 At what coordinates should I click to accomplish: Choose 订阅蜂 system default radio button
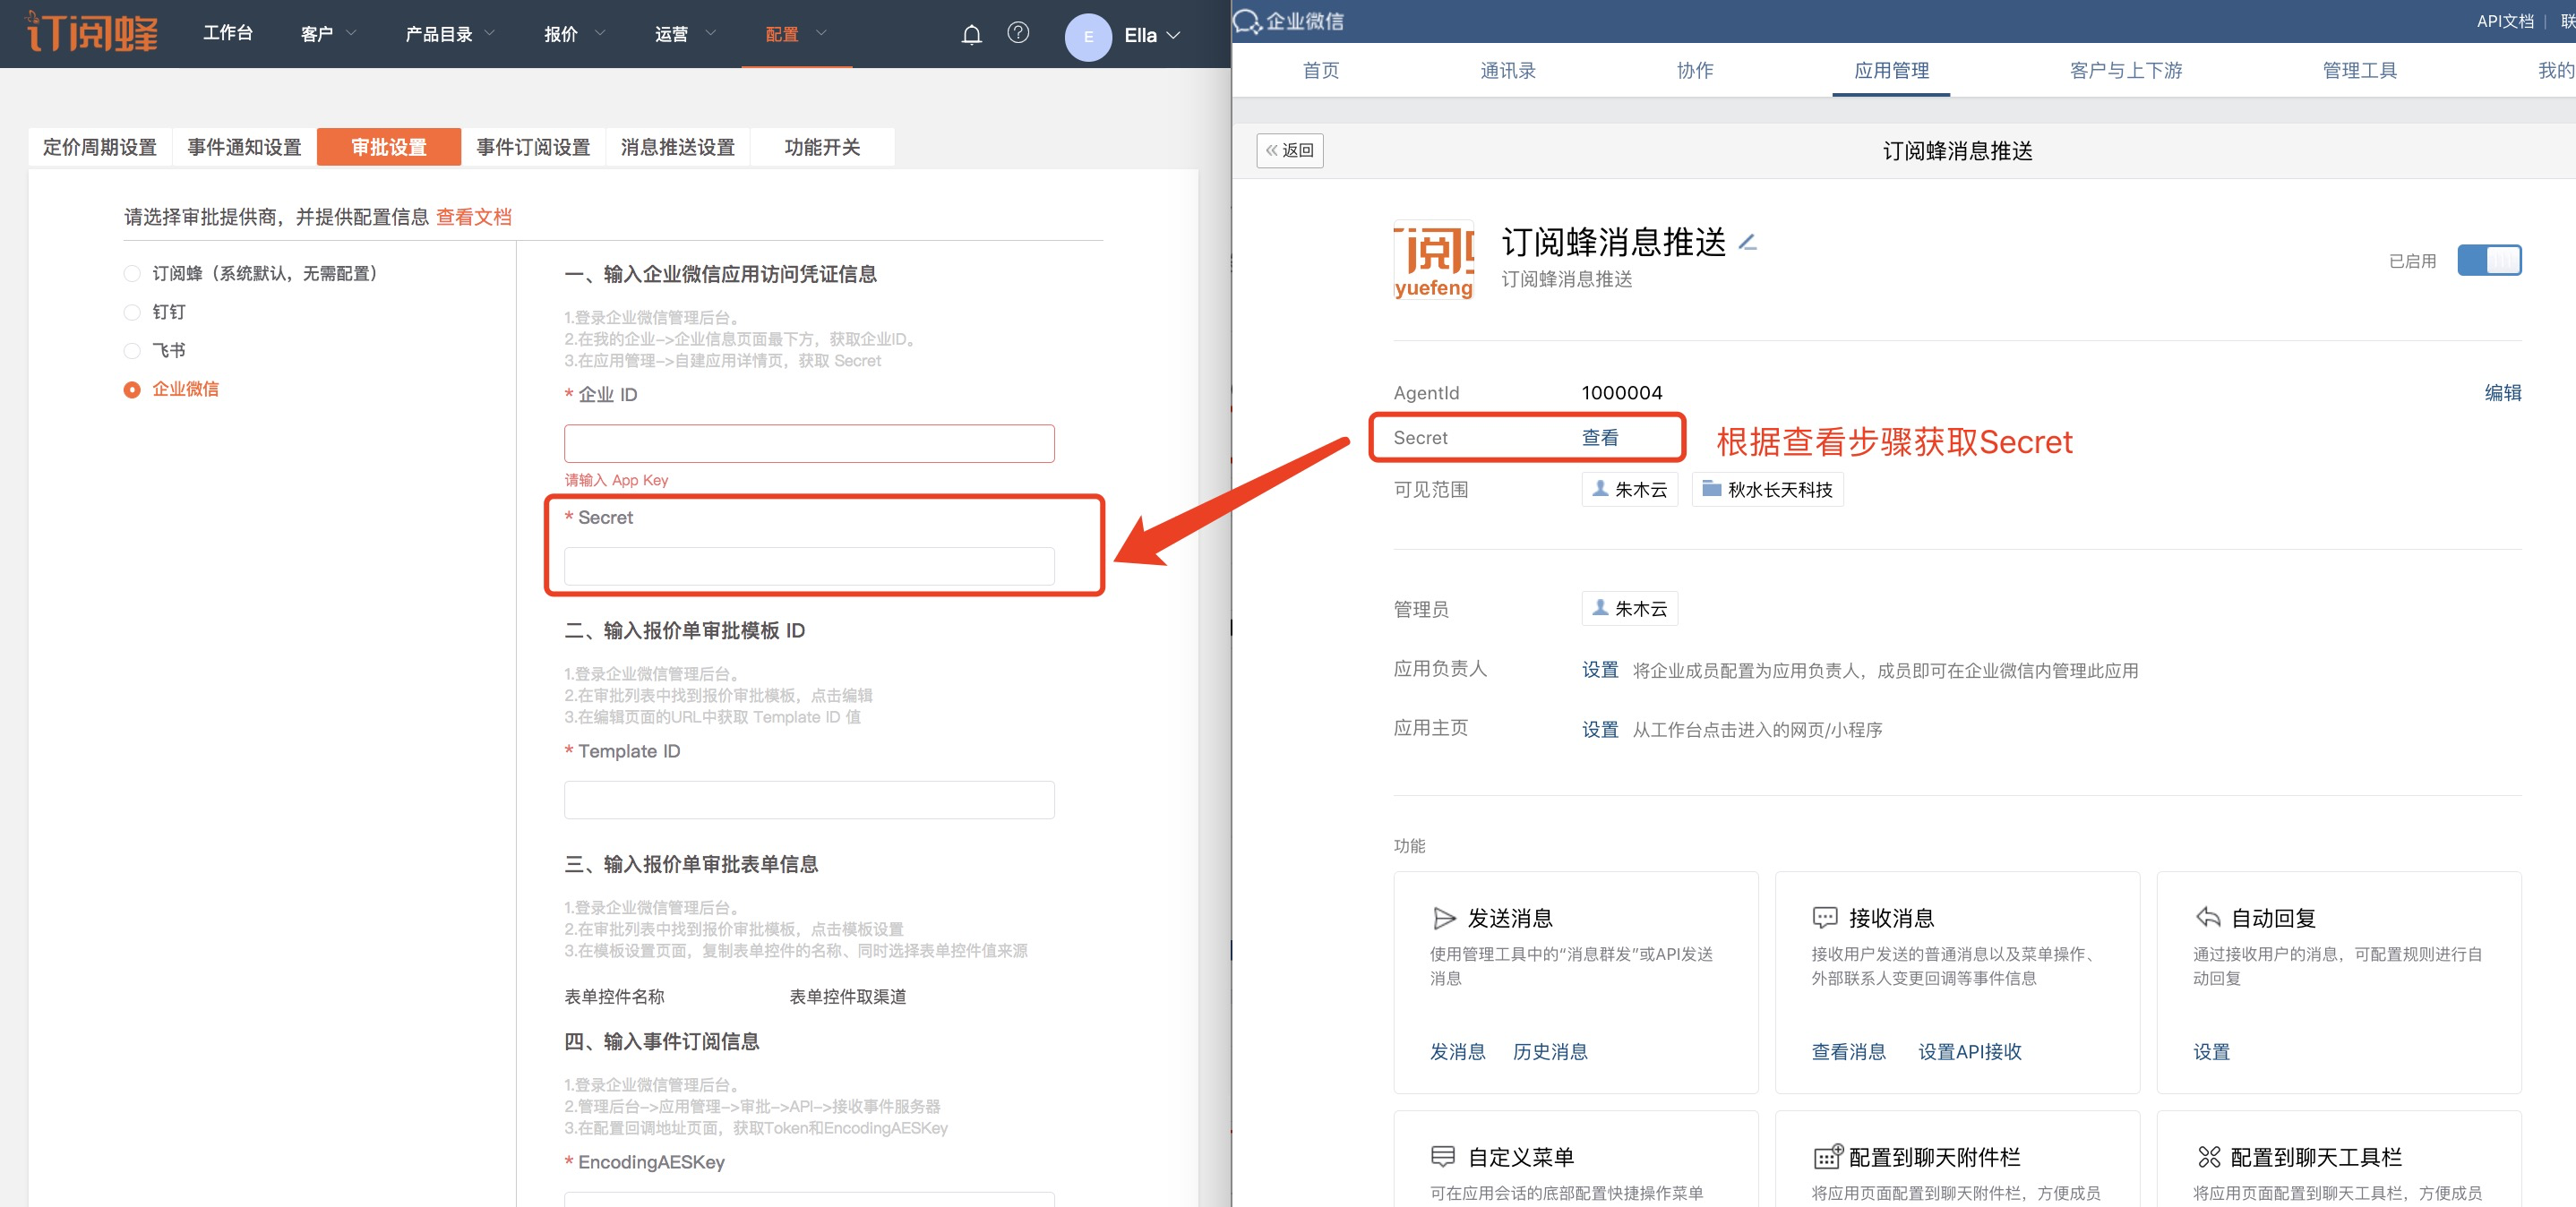click(132, 274)
